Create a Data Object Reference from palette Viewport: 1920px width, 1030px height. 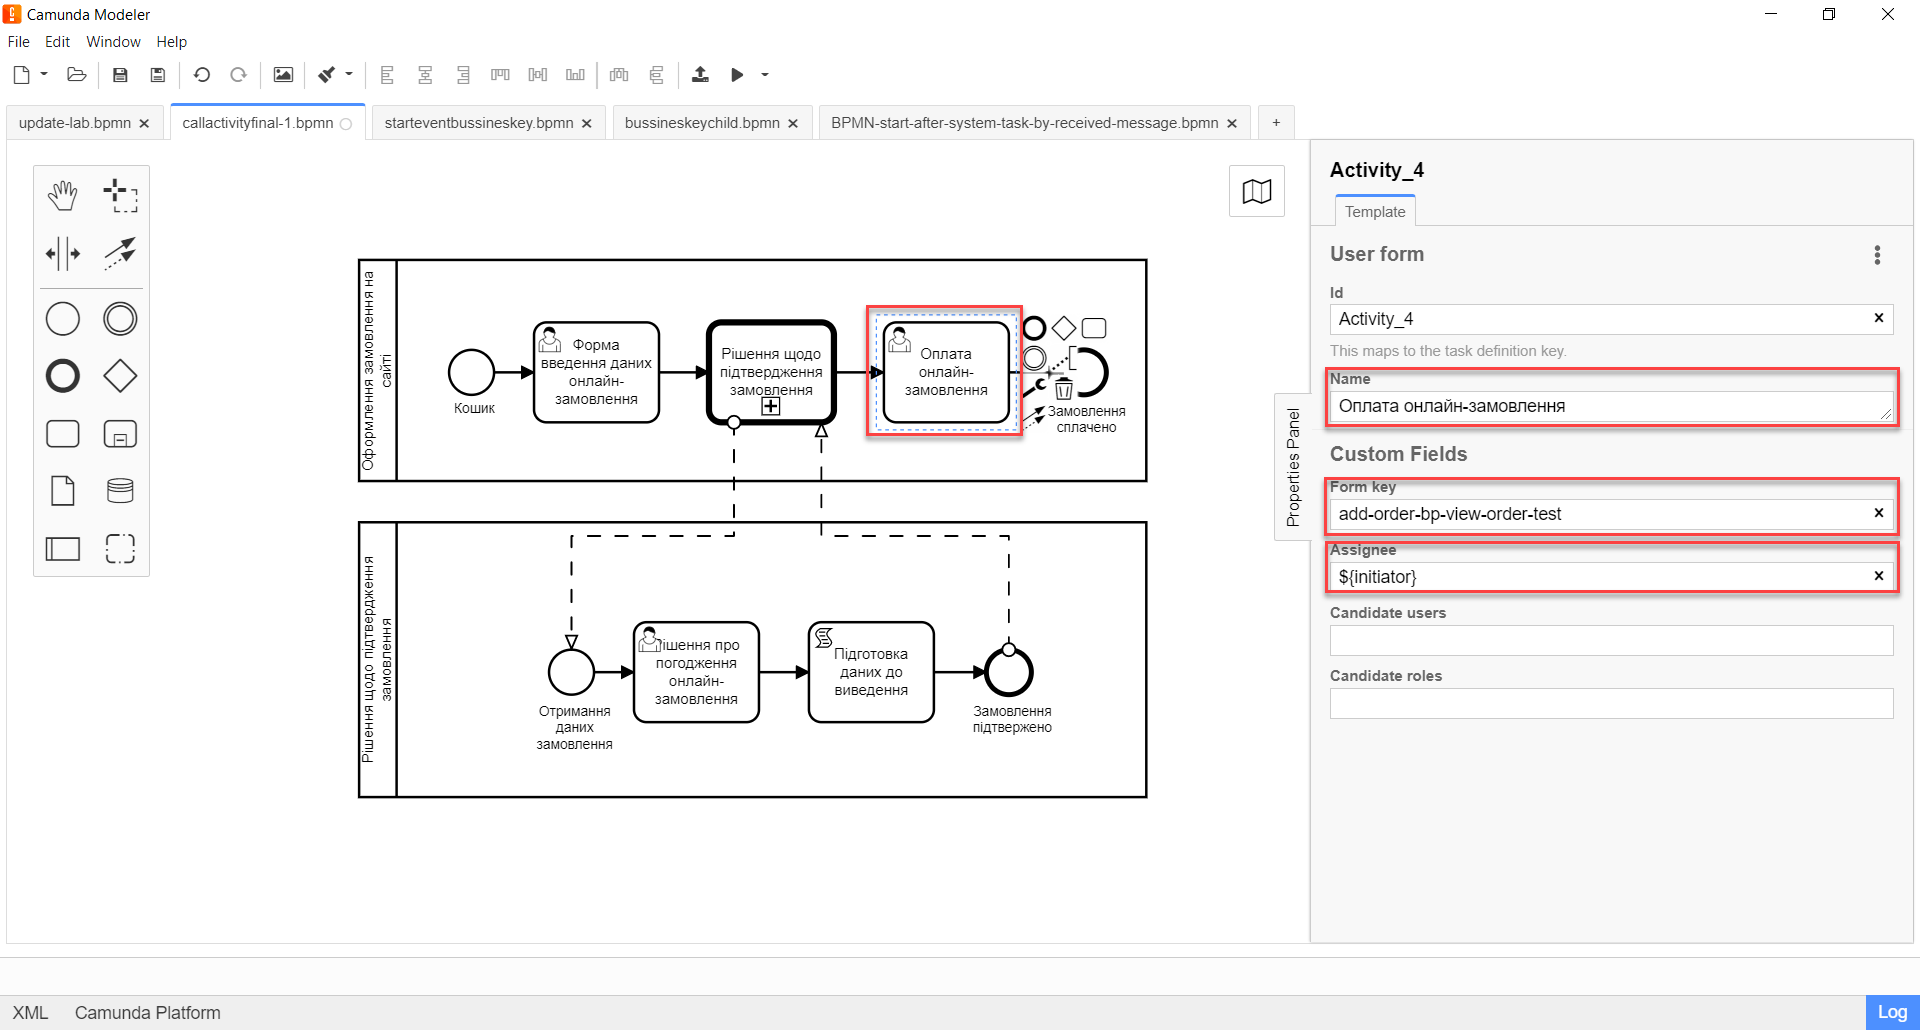click(63, 491)
